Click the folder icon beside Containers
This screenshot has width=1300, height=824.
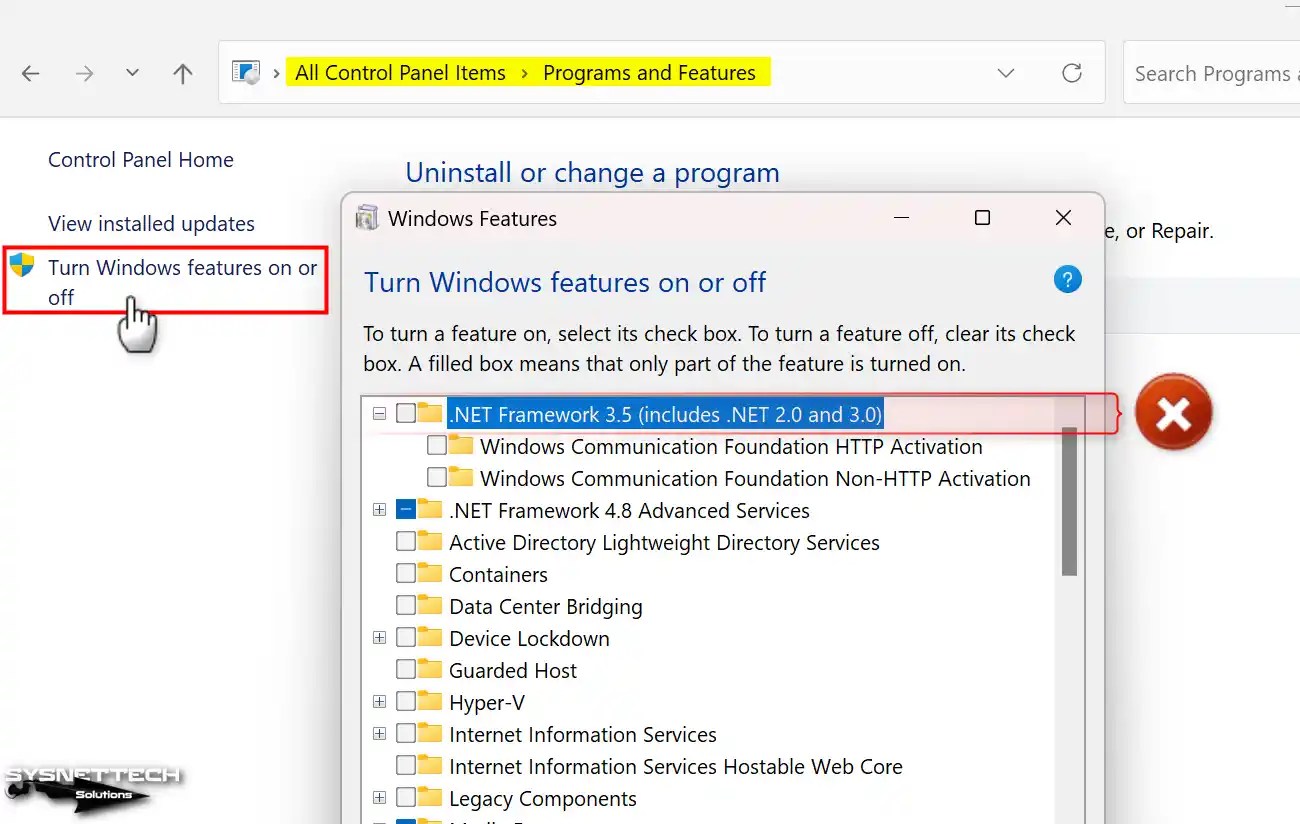tap(430, 574)
